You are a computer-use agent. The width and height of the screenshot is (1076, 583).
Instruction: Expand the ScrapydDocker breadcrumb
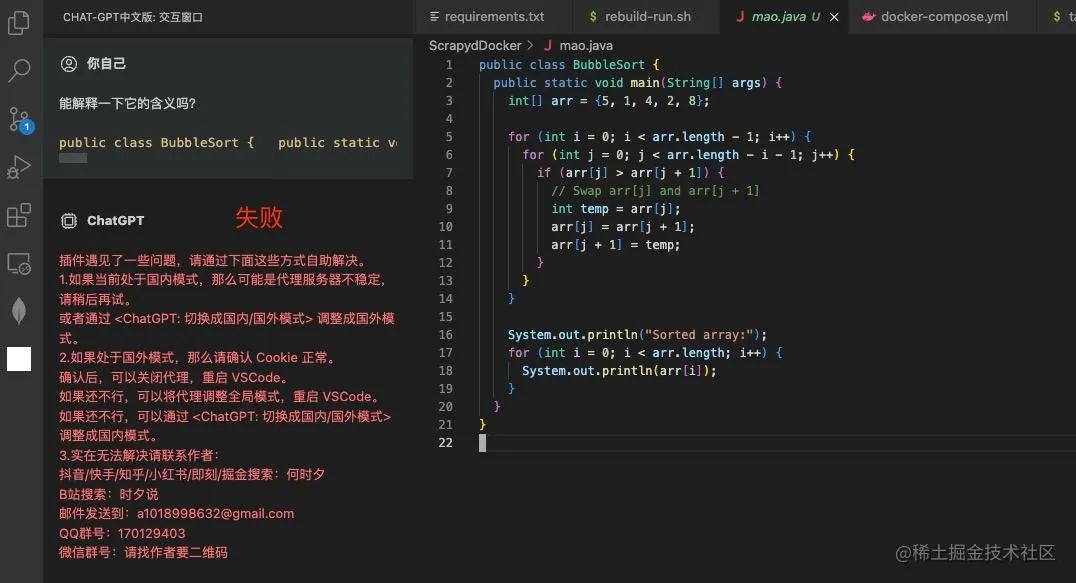click(475, 45)
